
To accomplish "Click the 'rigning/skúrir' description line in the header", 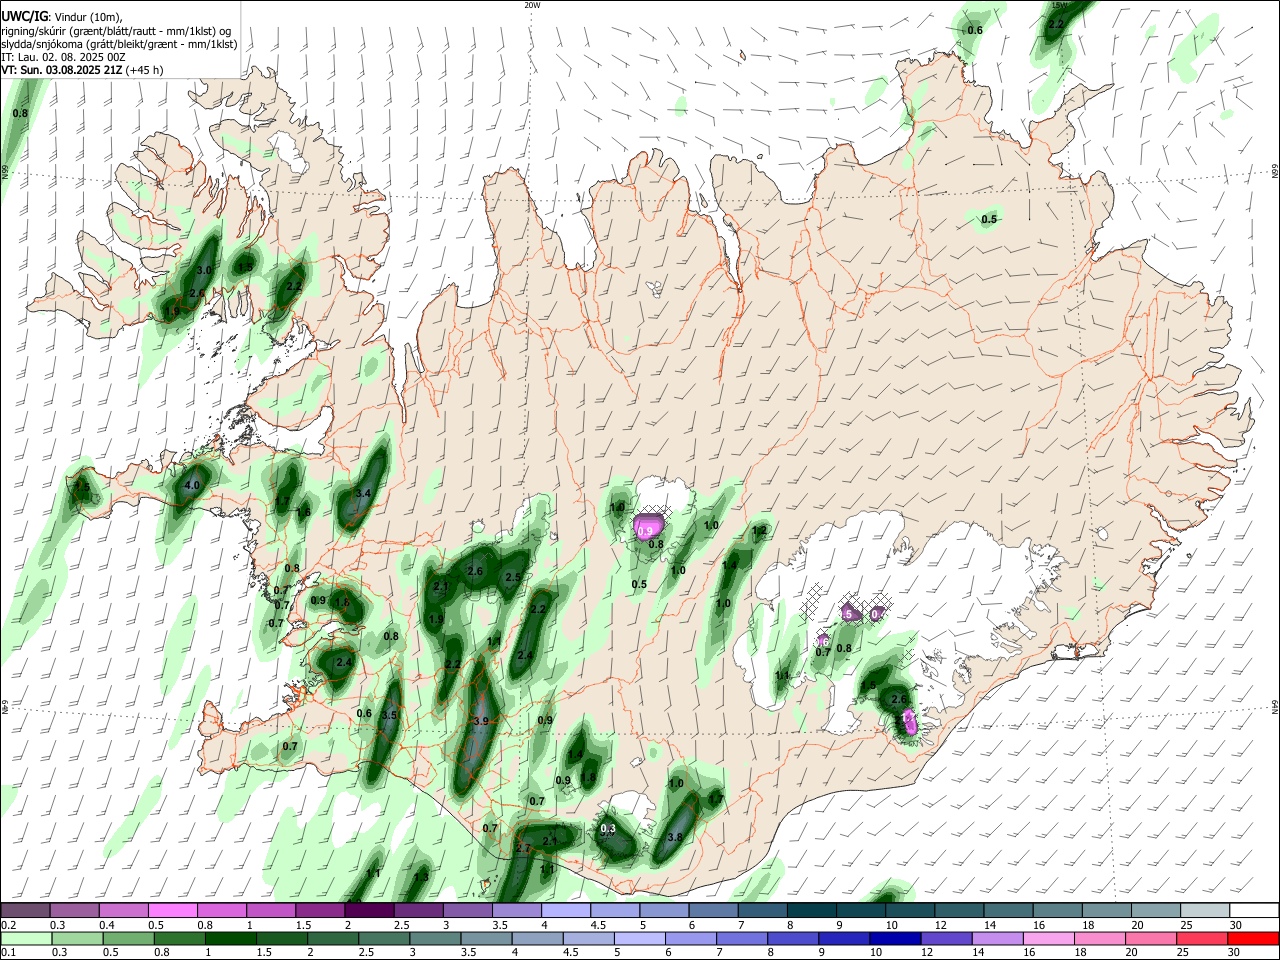I will [117, 31].
